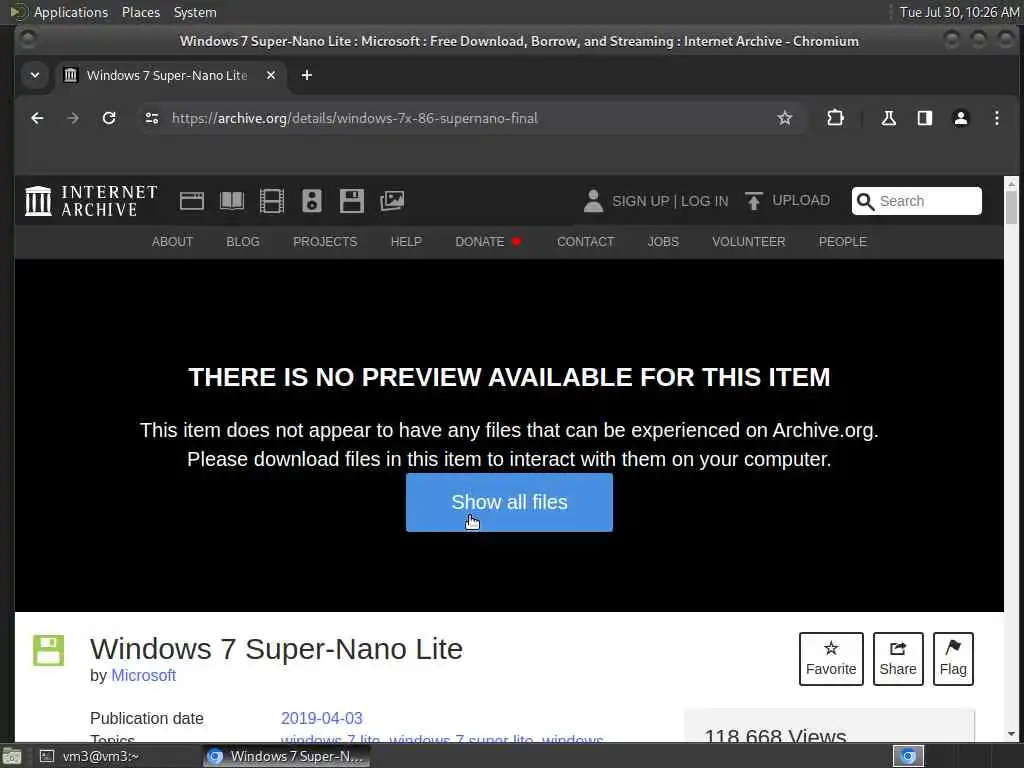Click the LOG IN link
Viewport: 1024px width, 768px height.
click(705, 201)
